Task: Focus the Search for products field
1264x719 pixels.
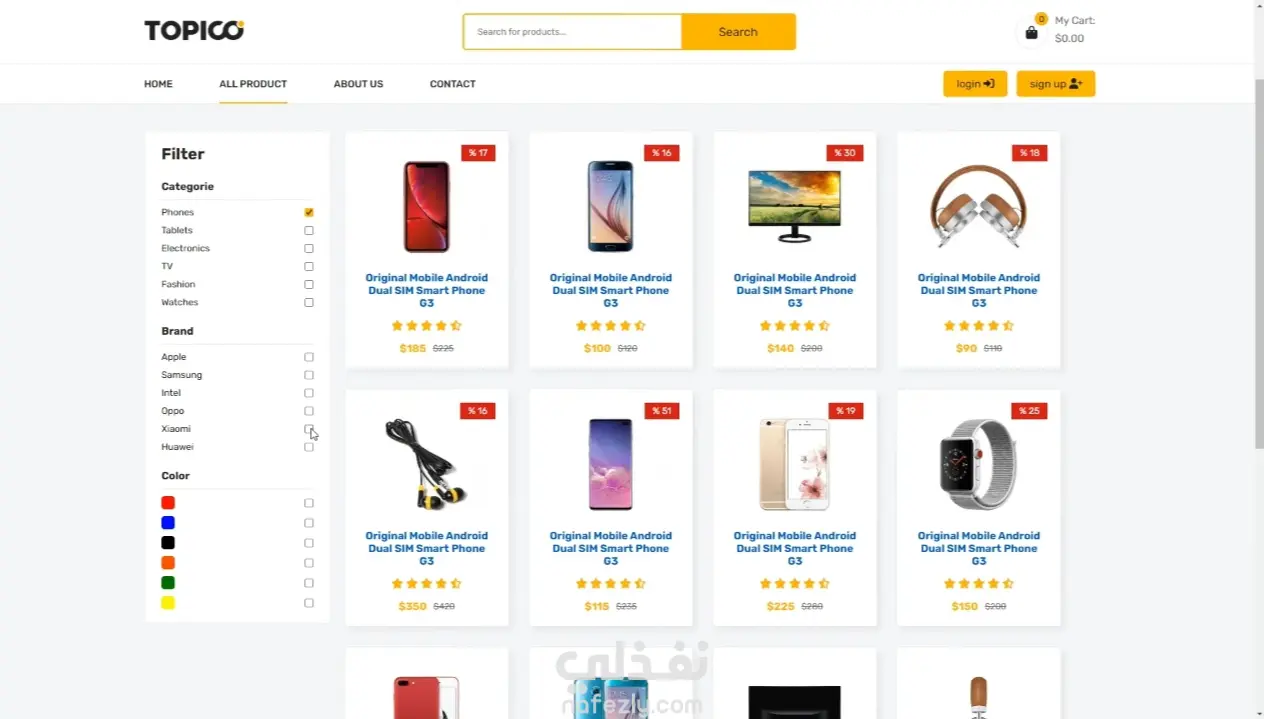Action: pos(572,32)
